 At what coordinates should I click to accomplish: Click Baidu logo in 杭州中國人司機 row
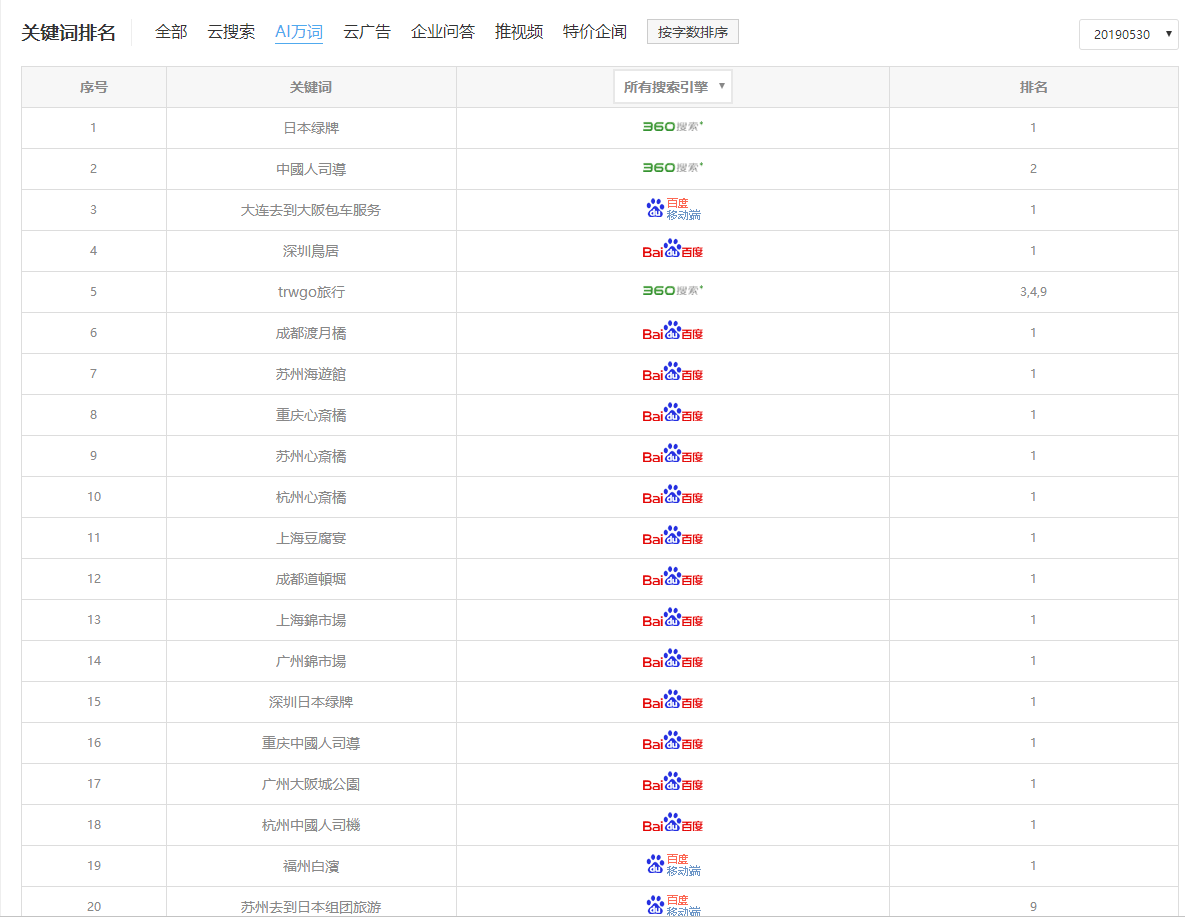click(x=673, y=824)
